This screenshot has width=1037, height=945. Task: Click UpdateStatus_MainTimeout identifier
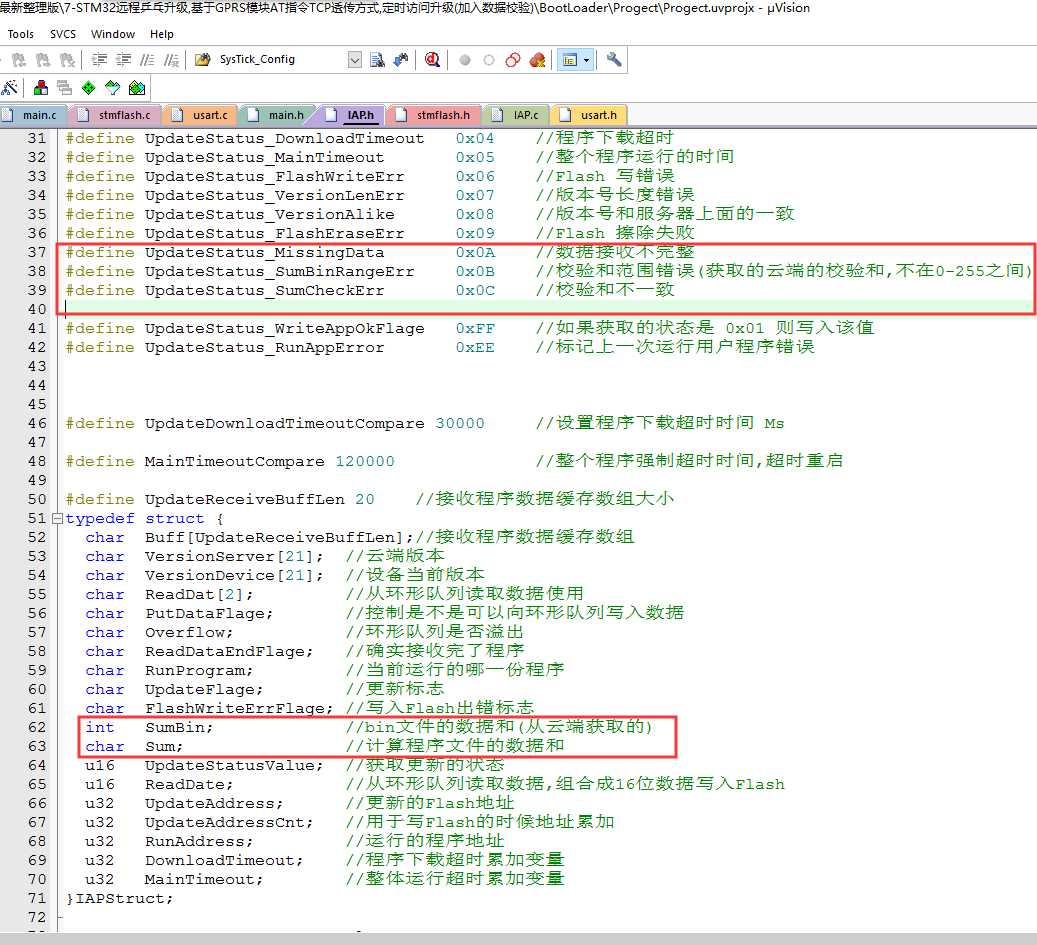click(x=265, y=157)
